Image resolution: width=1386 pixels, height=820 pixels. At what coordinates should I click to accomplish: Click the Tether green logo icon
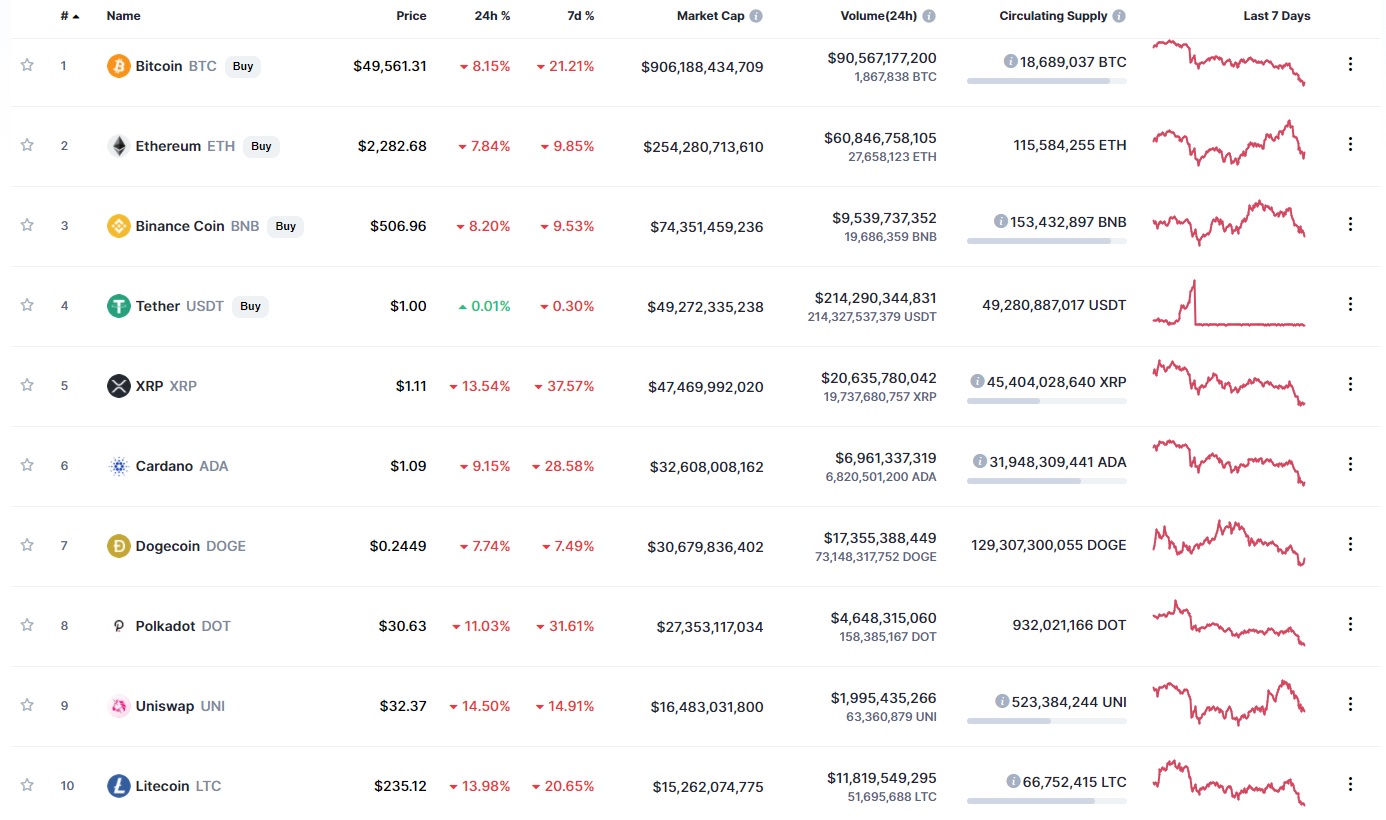(x=119, y=306)
